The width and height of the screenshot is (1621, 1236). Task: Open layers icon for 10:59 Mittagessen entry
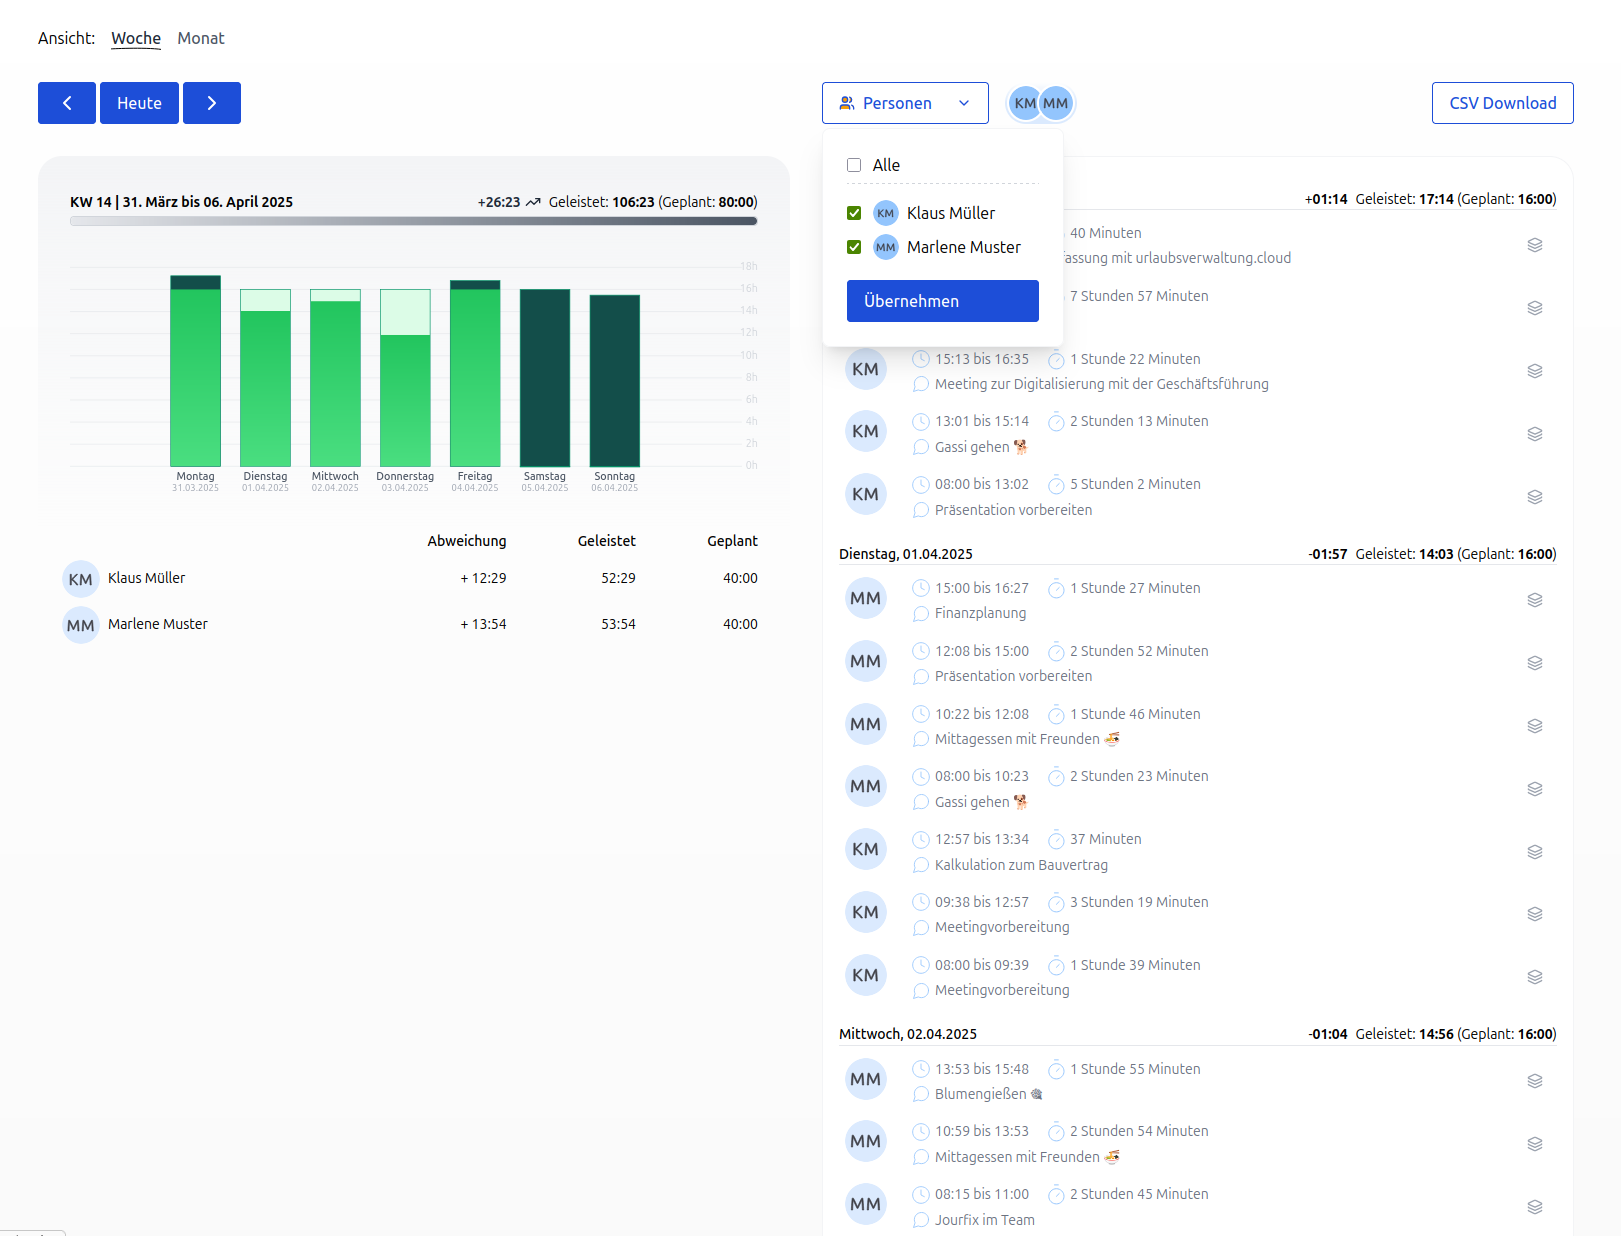(x=1535, y=1144)
